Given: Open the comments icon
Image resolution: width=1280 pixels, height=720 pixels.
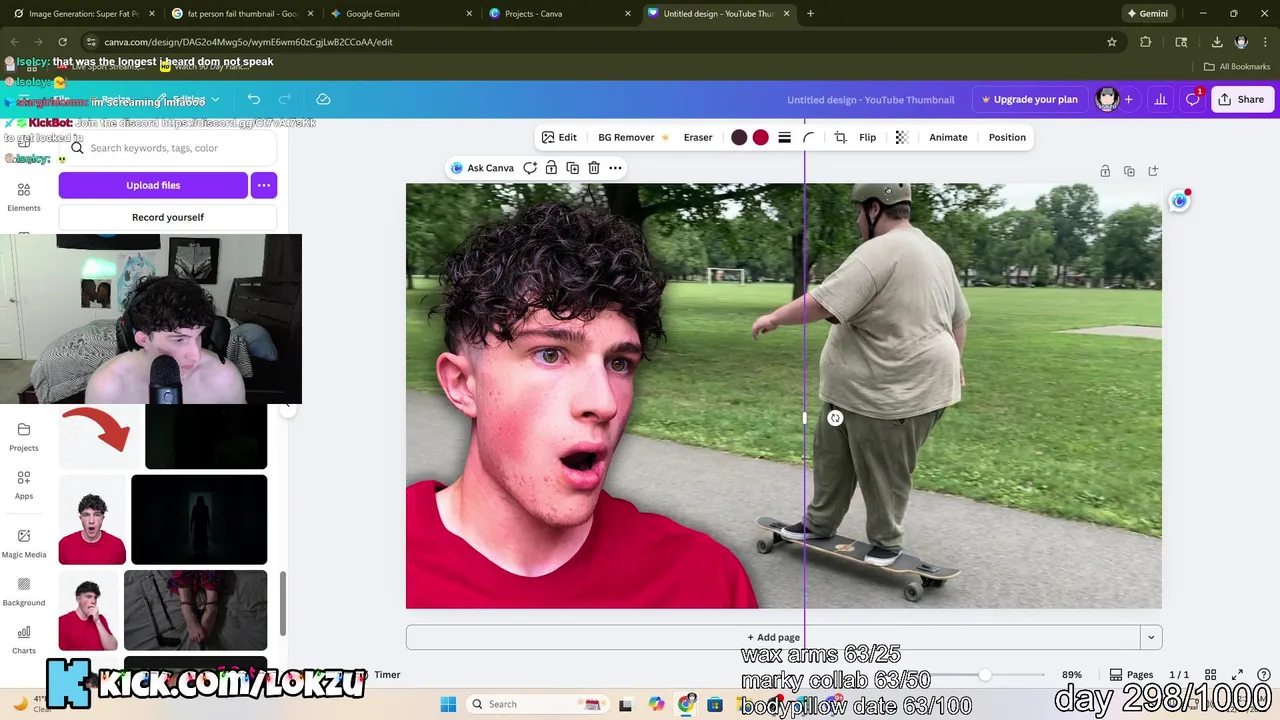Looking at the screenshot, I should 1192,99.
